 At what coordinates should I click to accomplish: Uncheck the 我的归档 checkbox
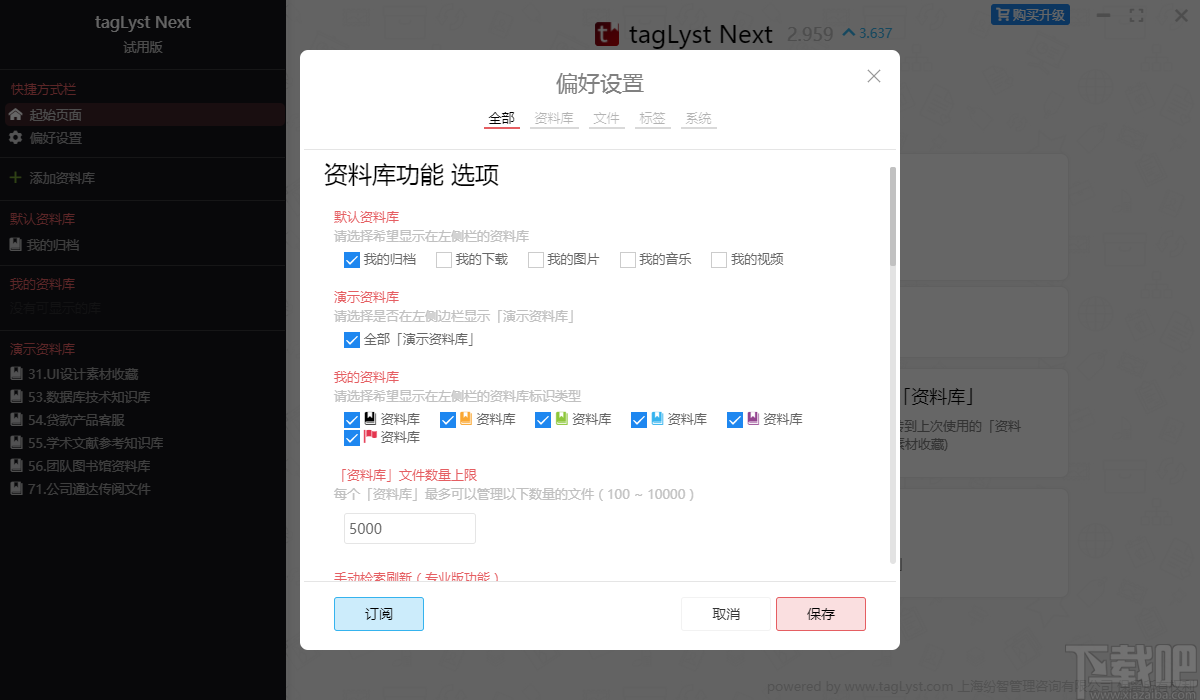(x=352, y=259)
